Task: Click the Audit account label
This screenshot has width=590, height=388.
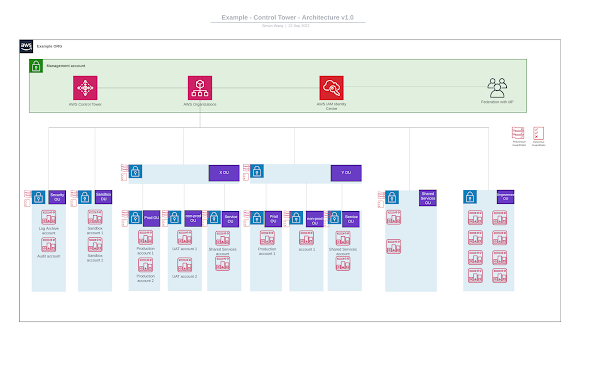Action: pyautogui.click(x=49, y=256)
